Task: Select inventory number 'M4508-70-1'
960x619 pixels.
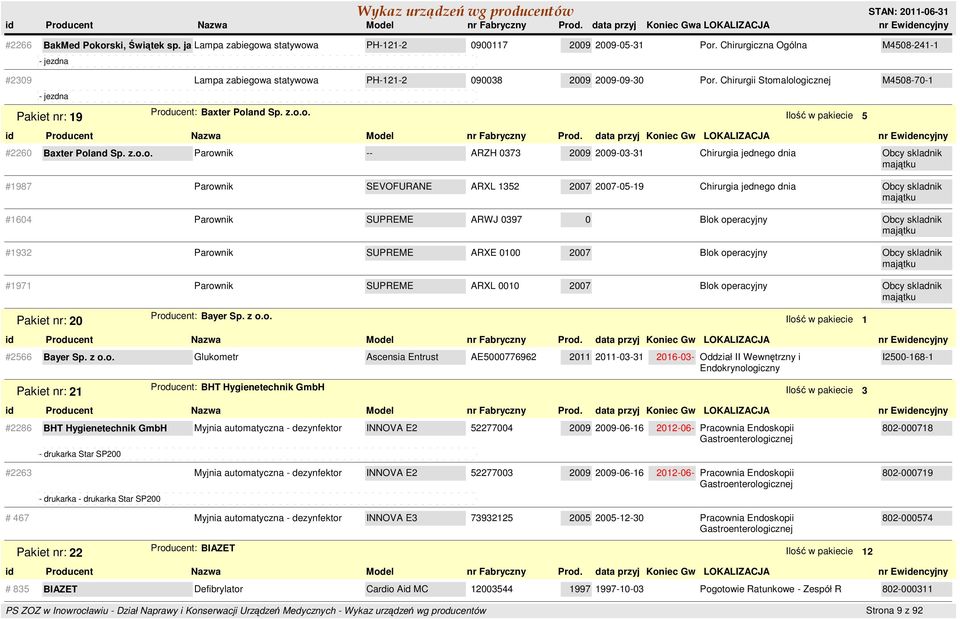Action: 907,80
